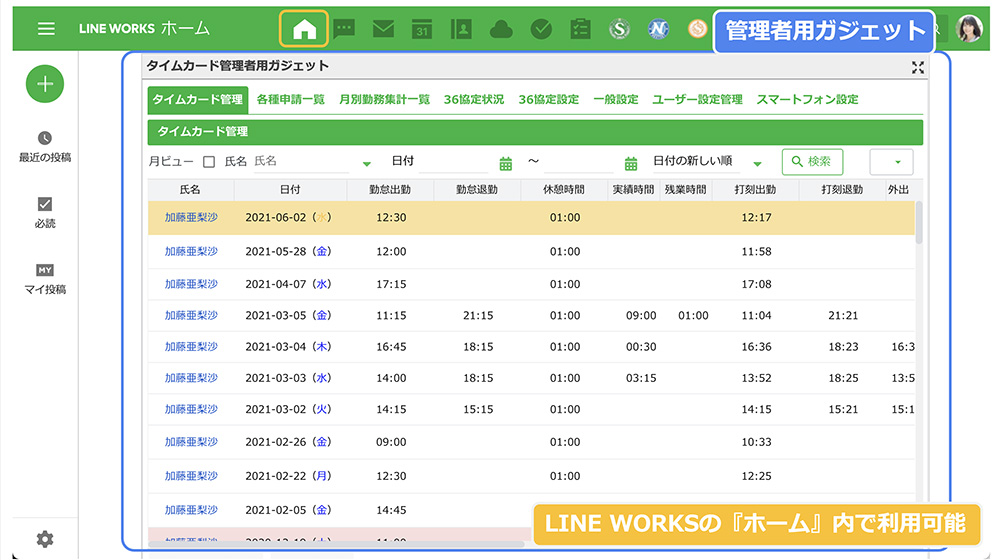Click the 勤怠出勤 column header

pyautogui.click(x=390, y=190)
